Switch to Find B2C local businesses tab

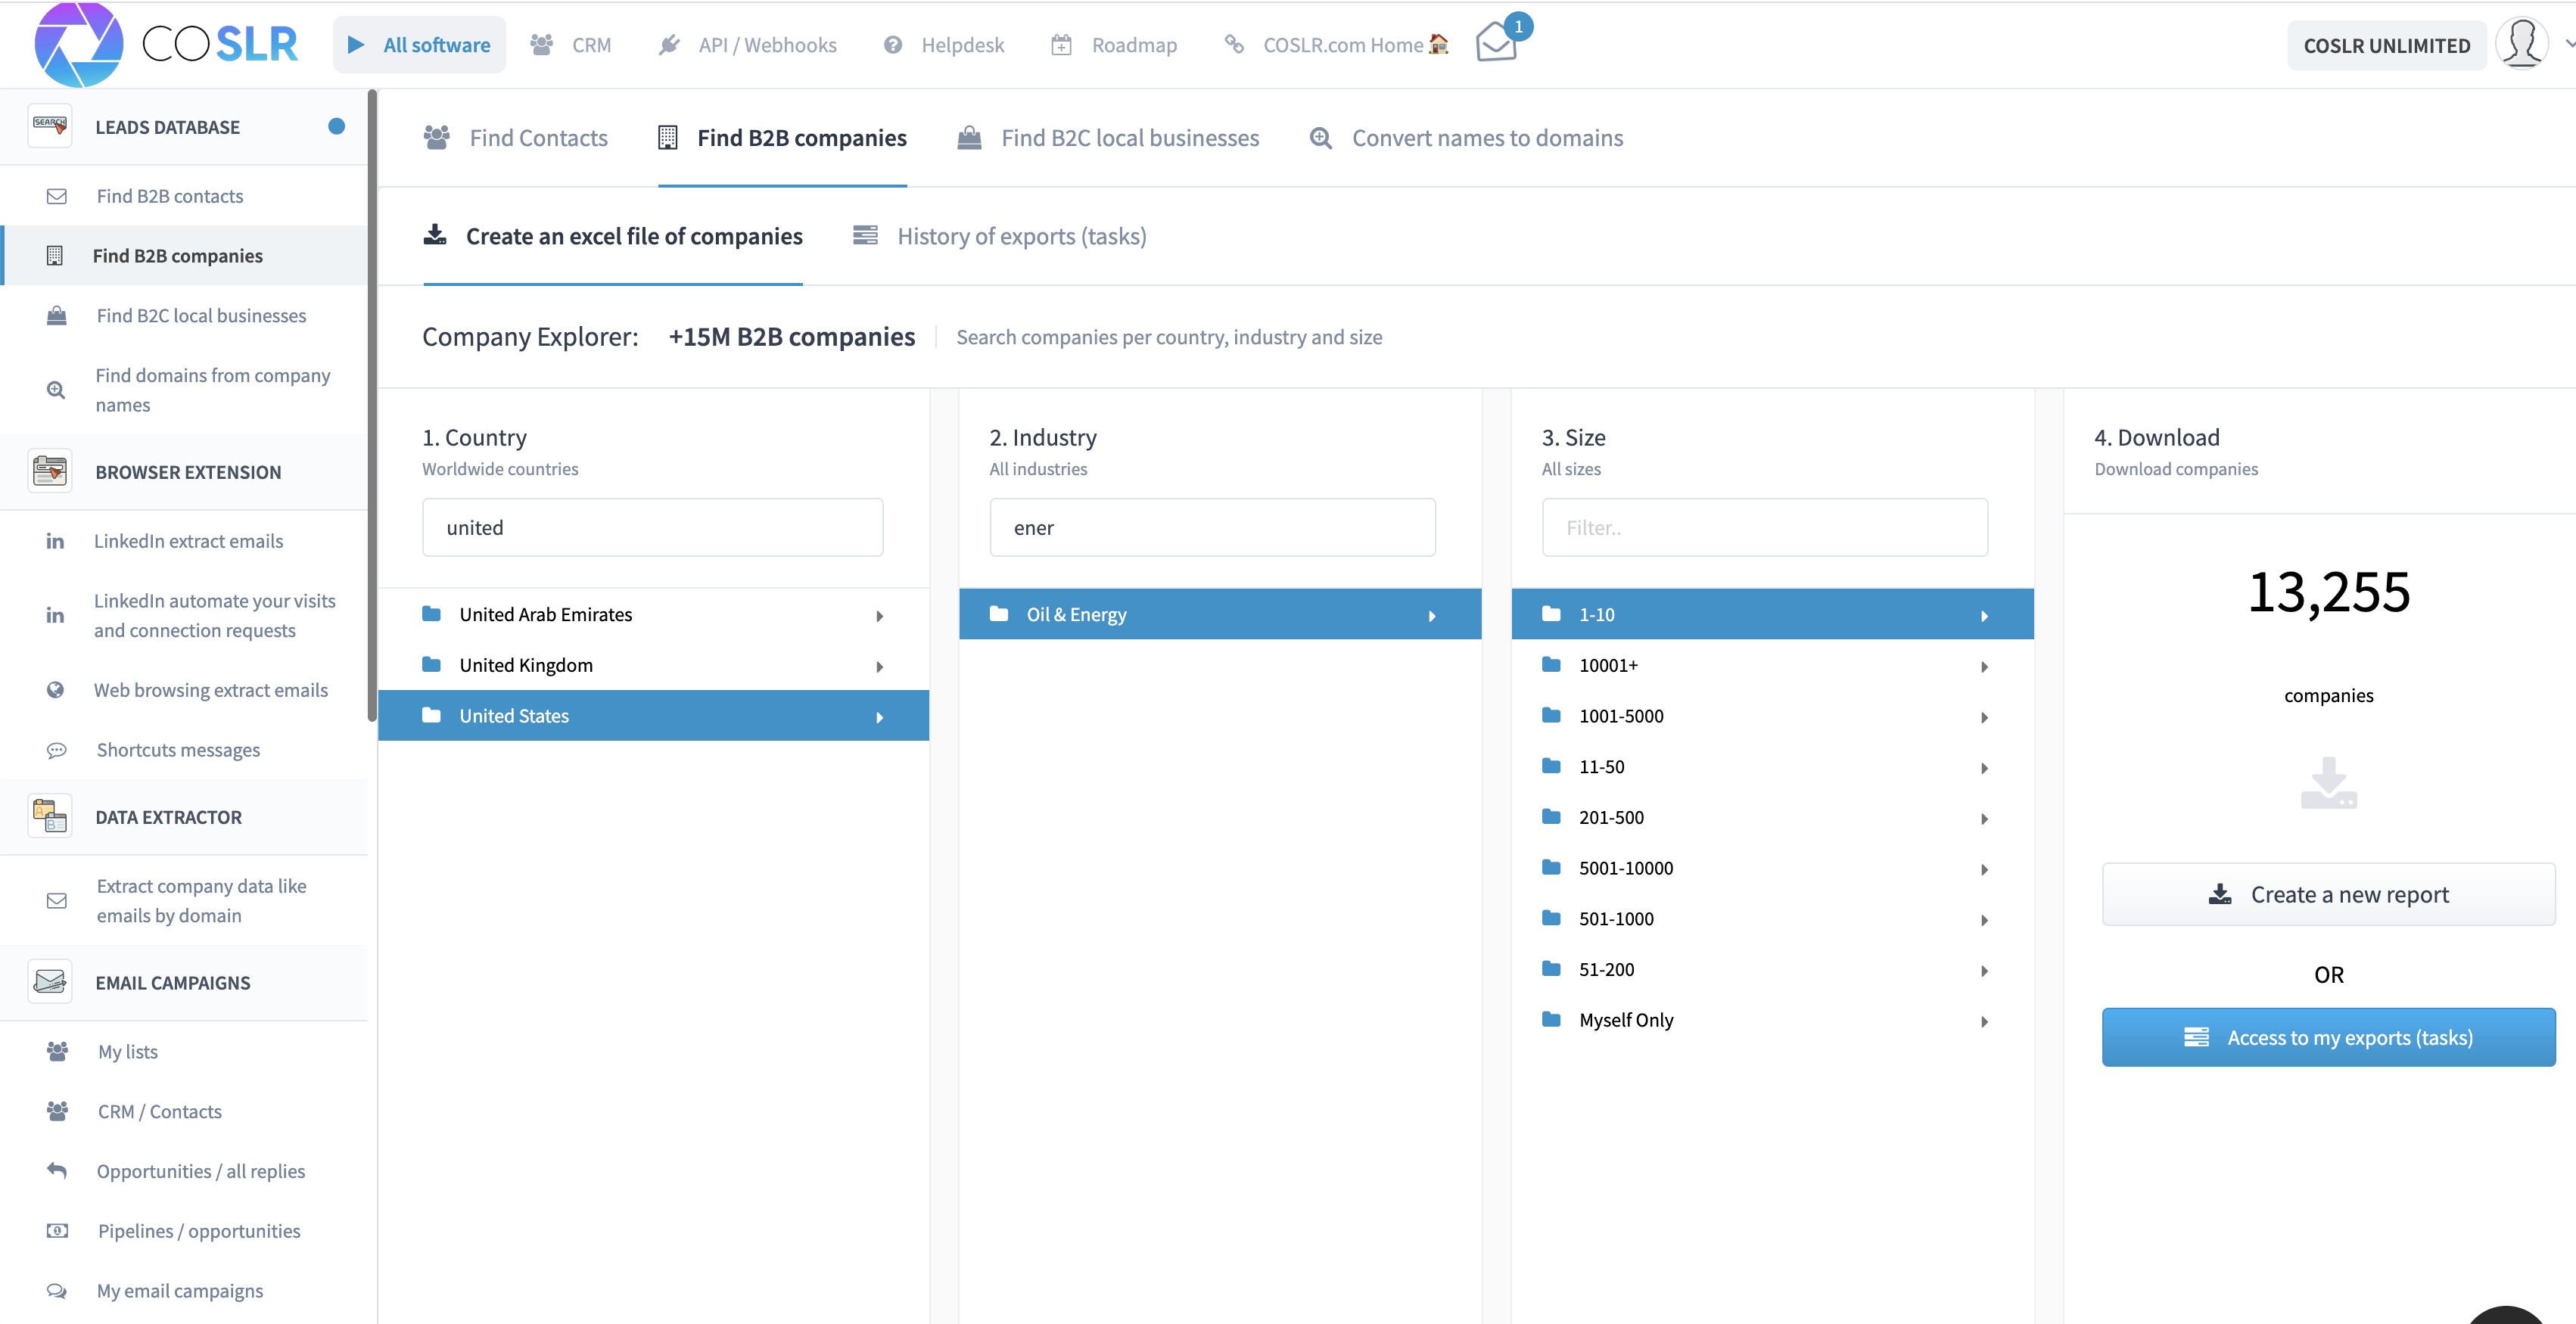click(1108, 138)
